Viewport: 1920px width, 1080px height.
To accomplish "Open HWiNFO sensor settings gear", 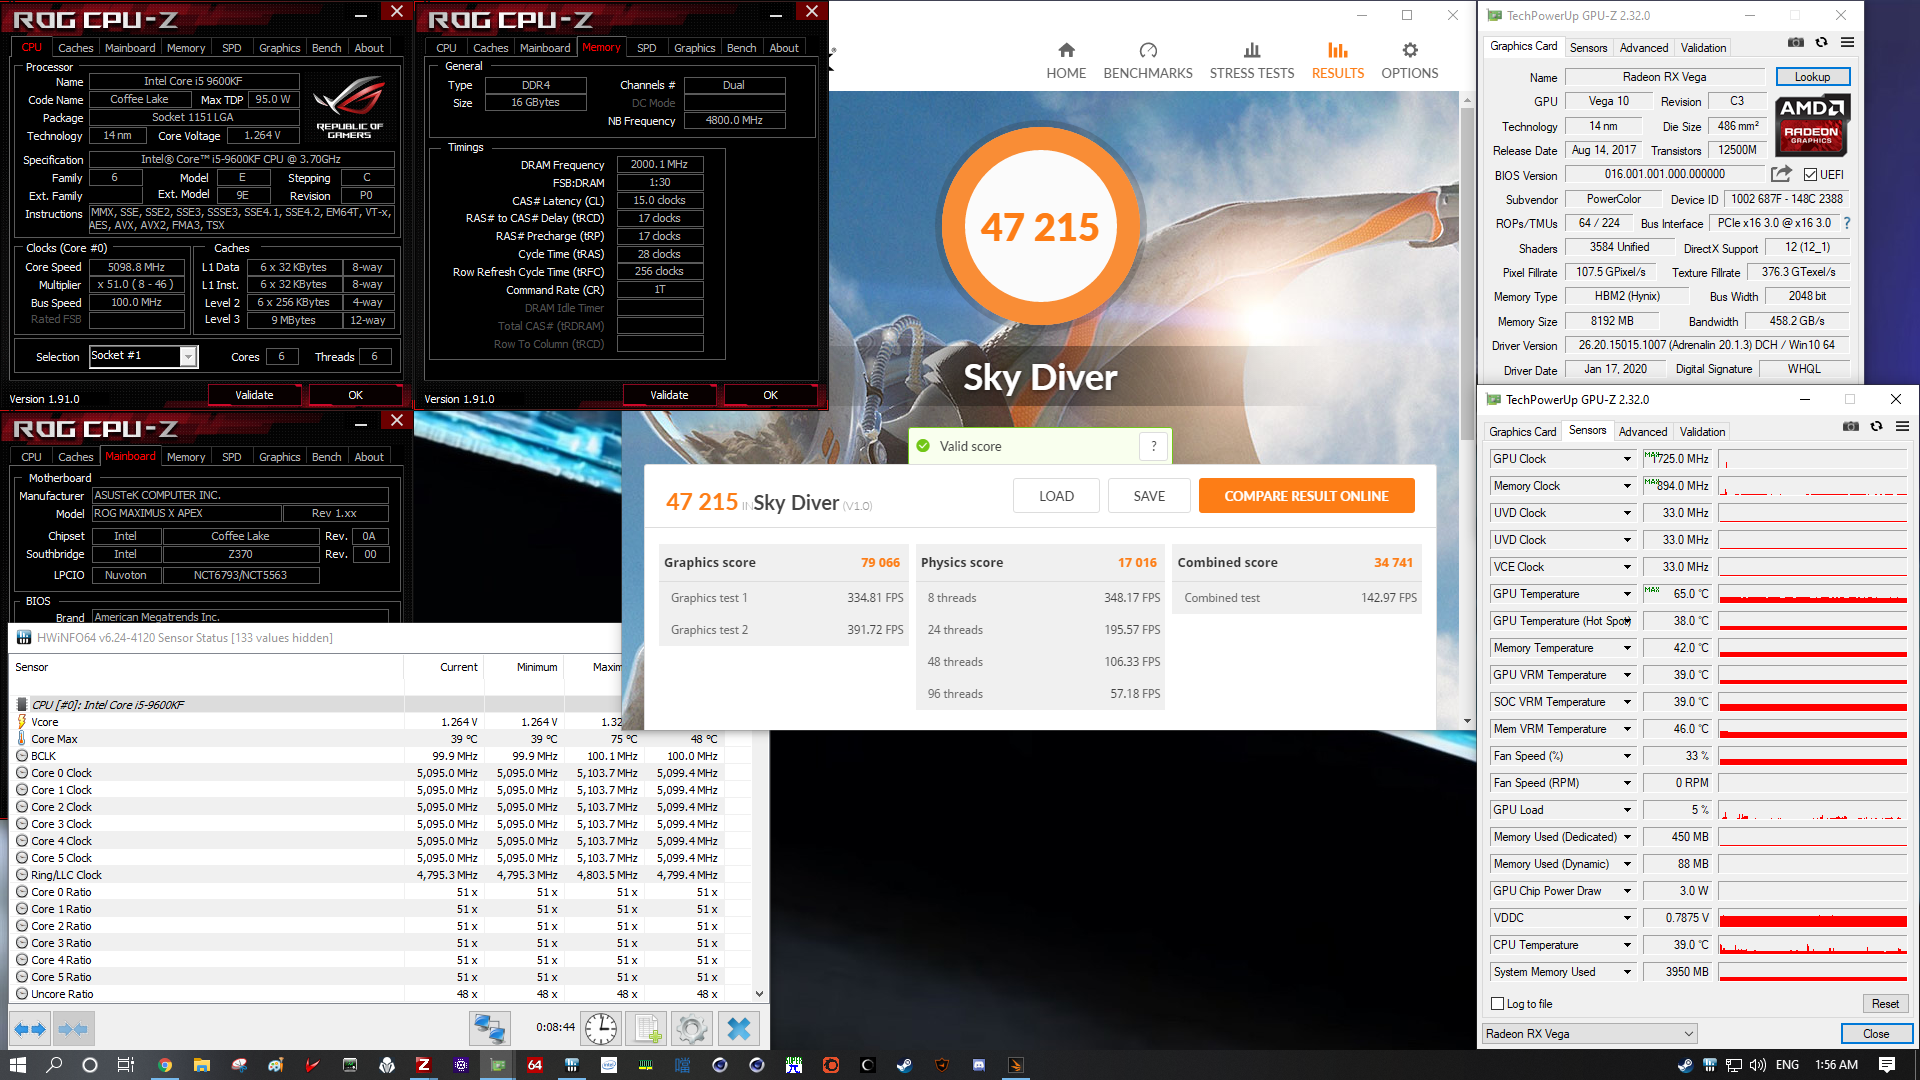I will point(691,1028).
